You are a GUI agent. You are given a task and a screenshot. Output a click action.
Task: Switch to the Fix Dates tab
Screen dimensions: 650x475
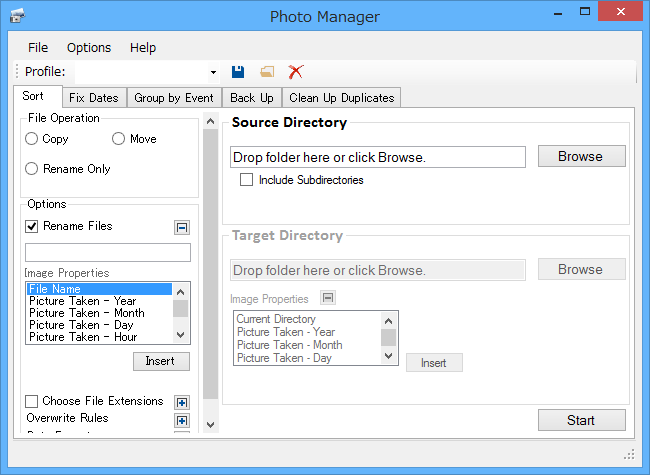(x=93, y=98)
